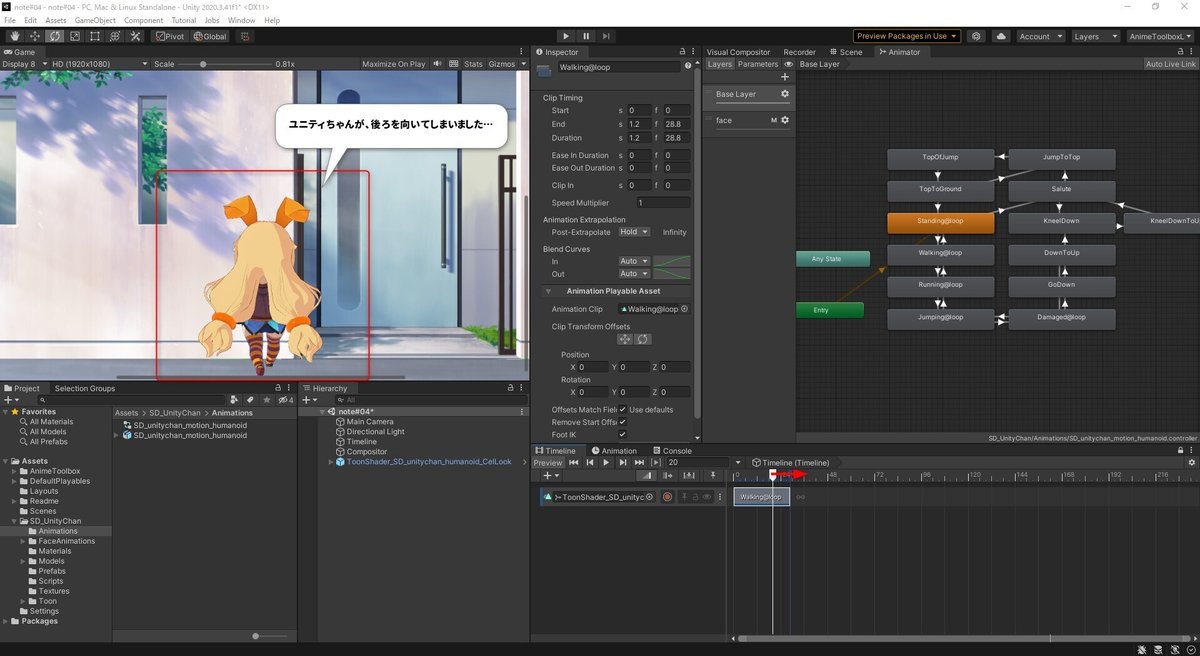The height and width of the screenshot is (656, 1200).
Task: Select the Hand tool in the toolbar
Action: pos(15,36)
